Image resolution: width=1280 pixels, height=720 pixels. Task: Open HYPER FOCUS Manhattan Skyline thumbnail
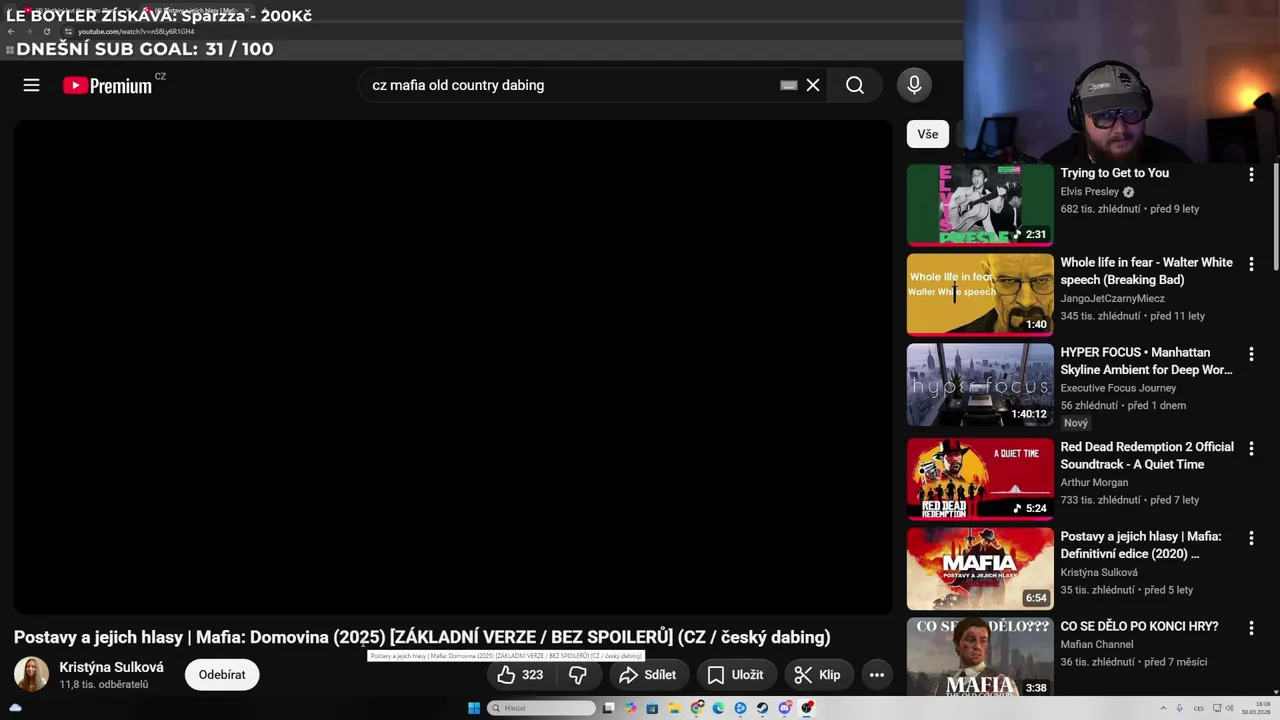980,384
